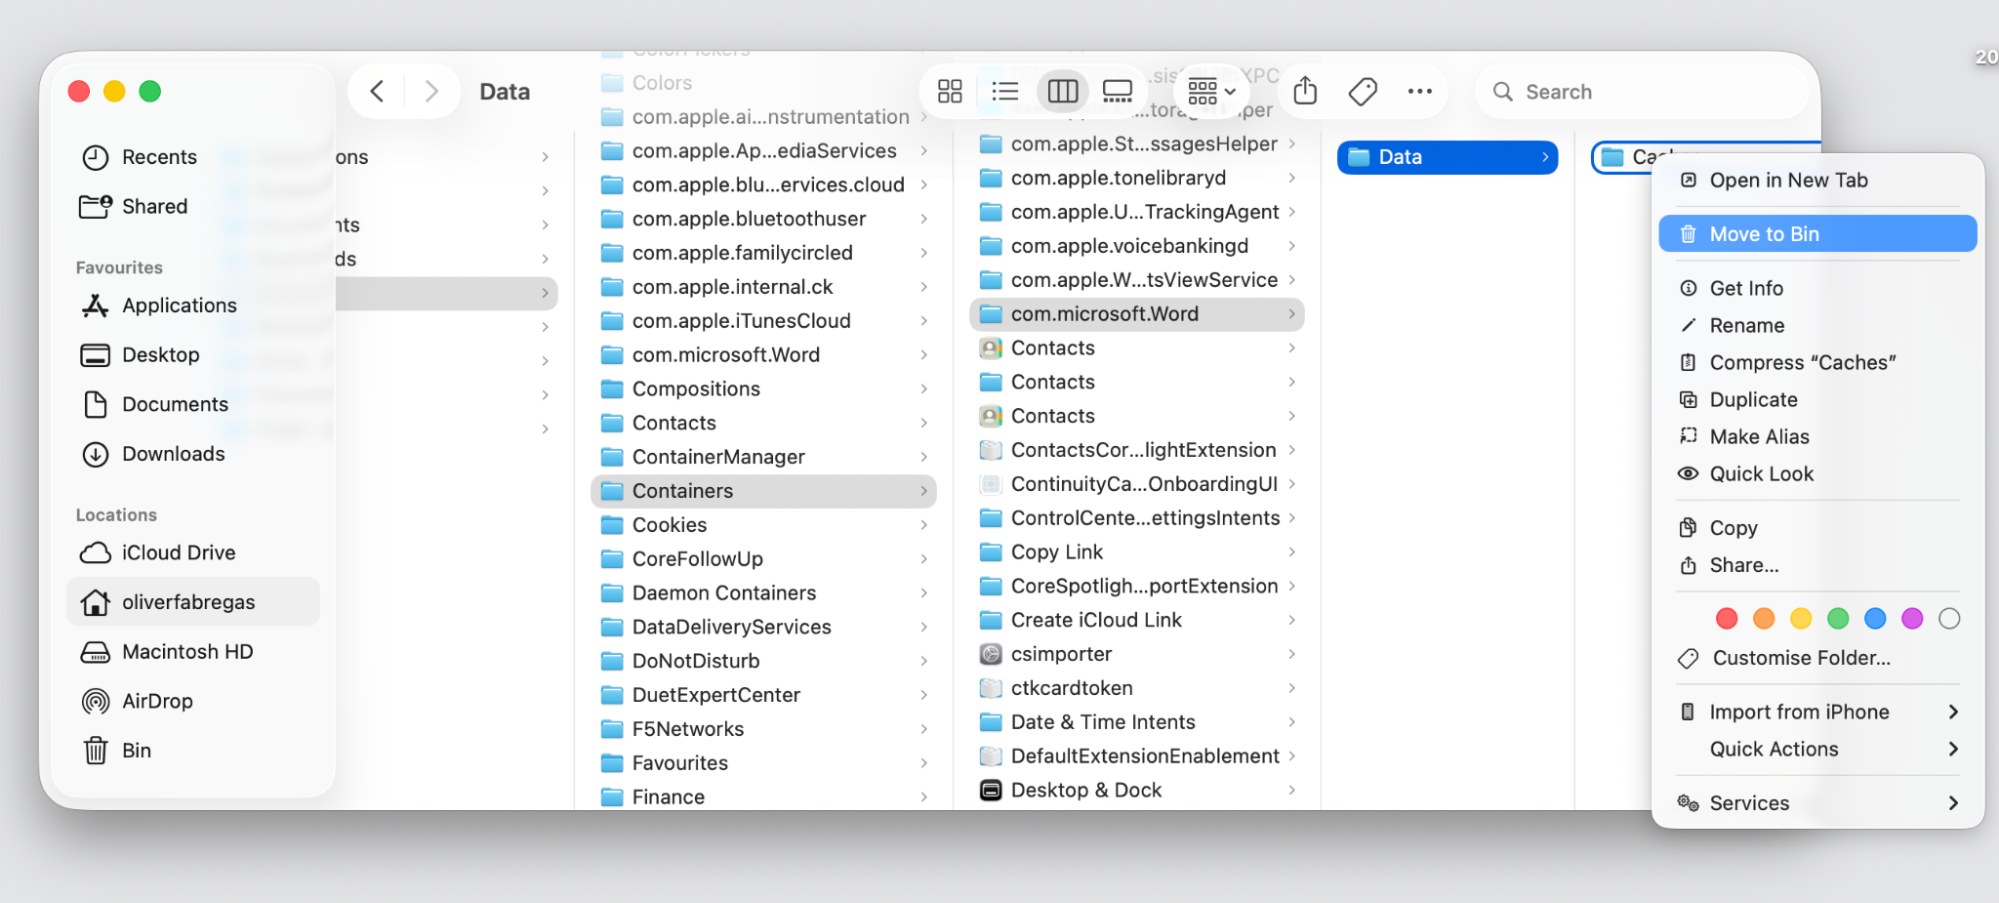This screenshot has width=1999, height=903.
Task: Select the Copy Link item
Action: click(1136, 552)
